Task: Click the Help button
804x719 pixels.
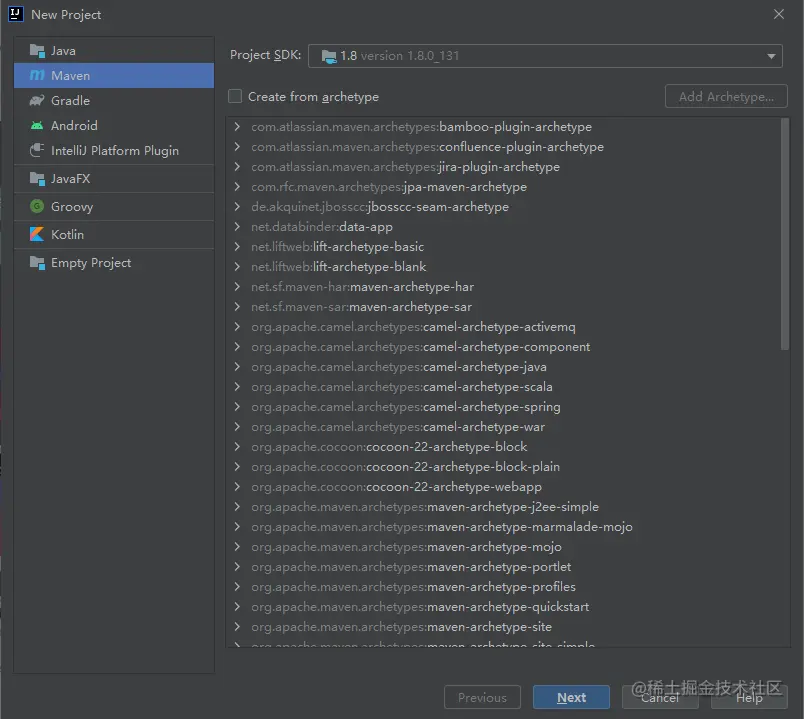Action: pos(749,697)
